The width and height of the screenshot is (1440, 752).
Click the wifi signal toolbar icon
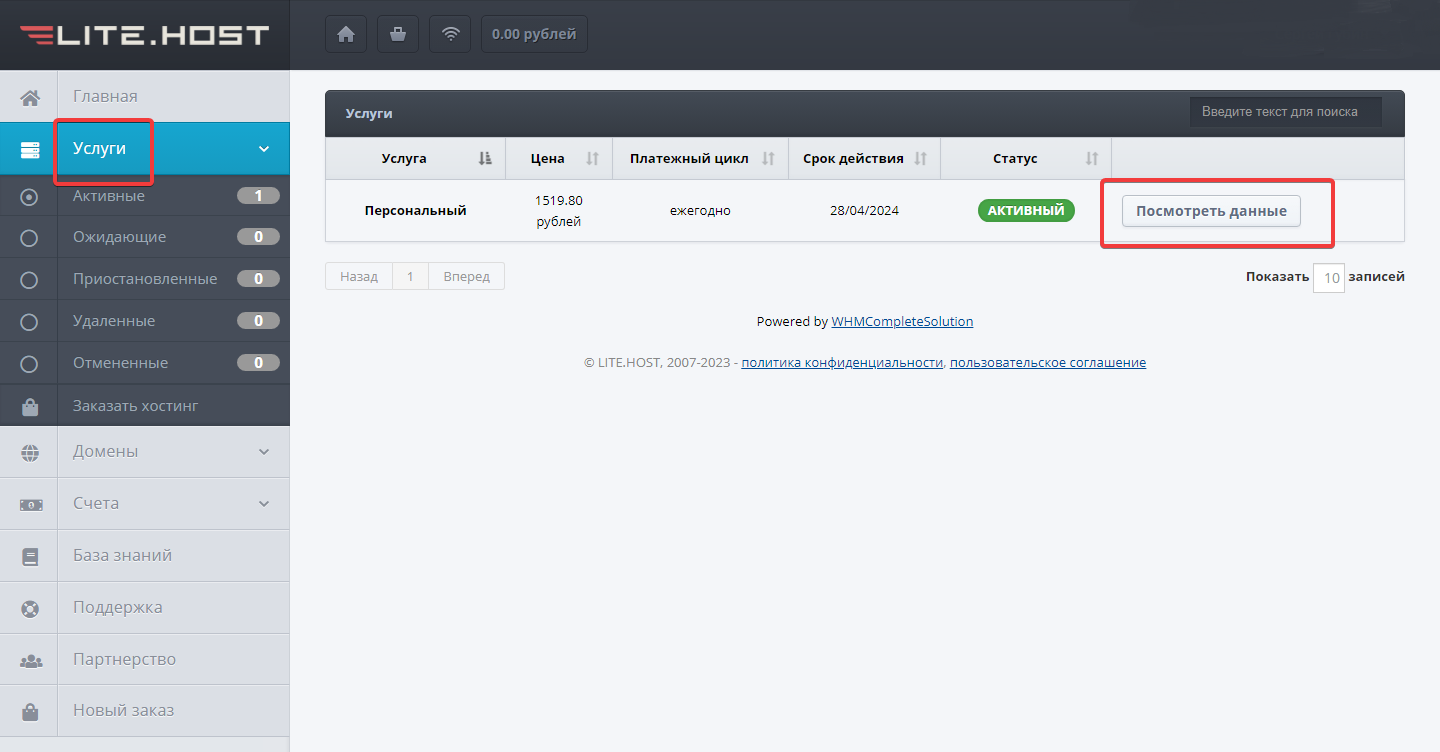[x=450, y=34]
